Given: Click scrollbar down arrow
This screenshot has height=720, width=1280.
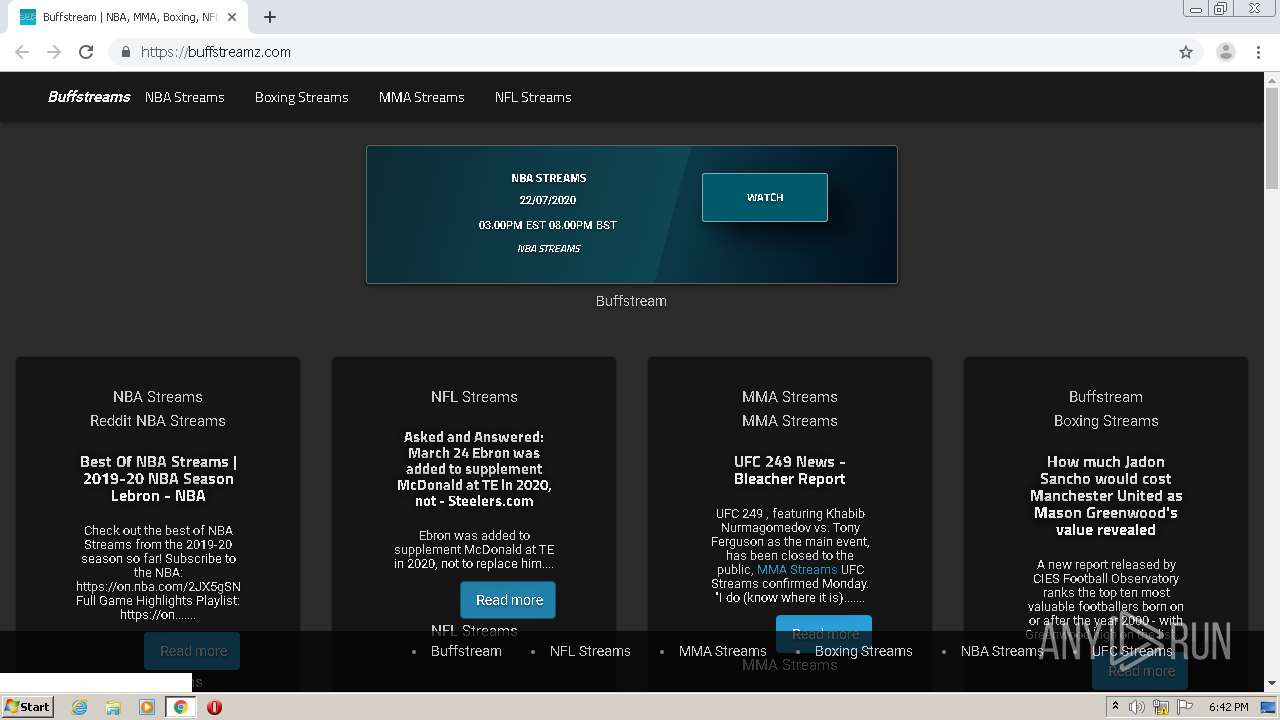Looking at the screenshot, I should pyautogui.click(x=1272, y=683).
